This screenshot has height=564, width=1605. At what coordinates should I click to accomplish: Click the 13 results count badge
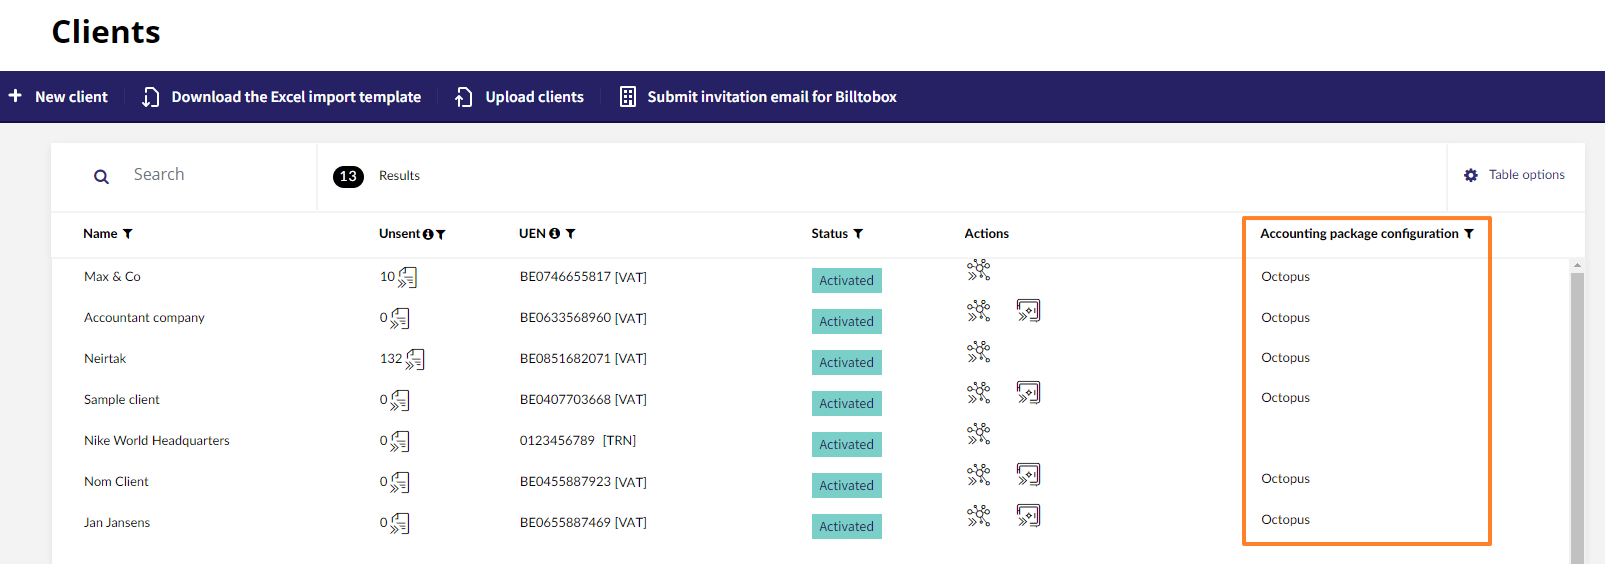[348, 176]
